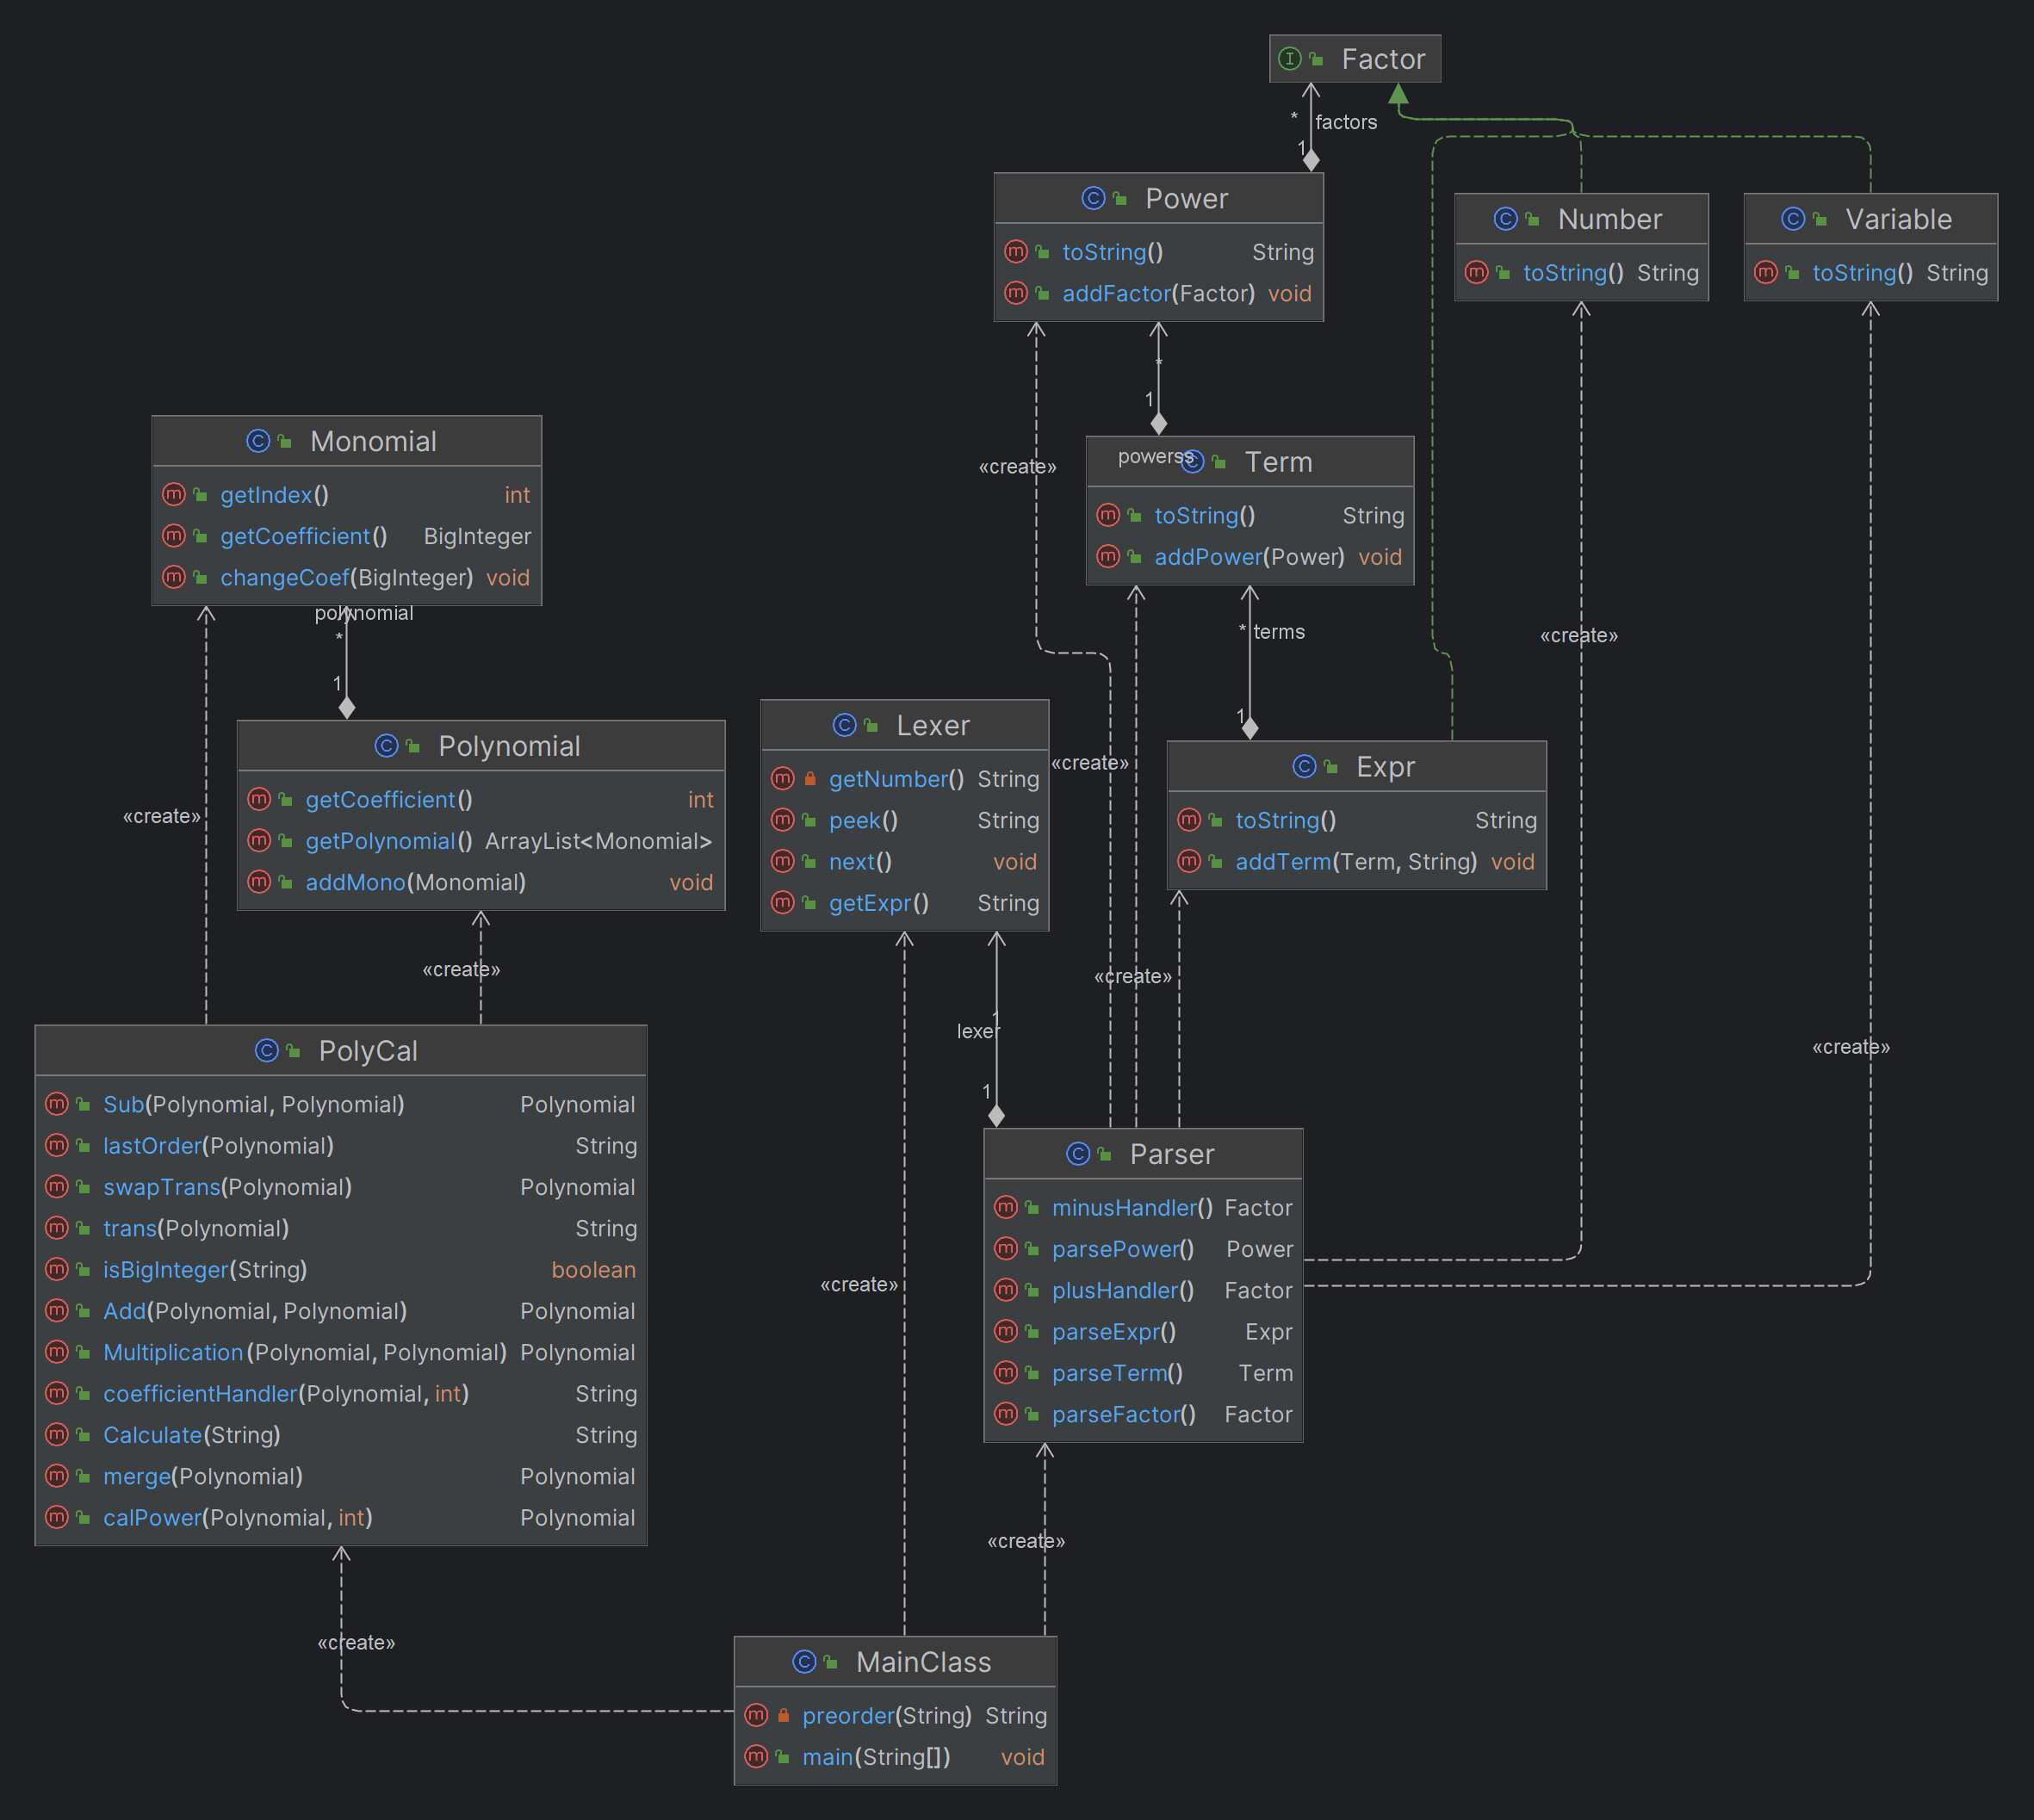The width and height of the screenshot is (2034, 1820).
Task: Click the 'factors' association label
Action: pos(1345,122)
